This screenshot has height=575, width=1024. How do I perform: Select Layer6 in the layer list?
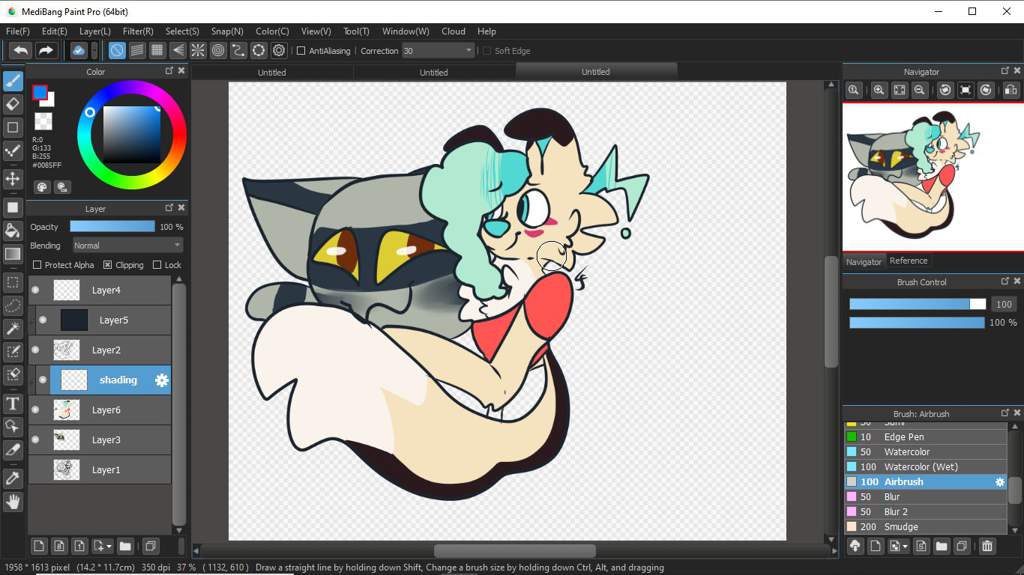click(100, 410)
